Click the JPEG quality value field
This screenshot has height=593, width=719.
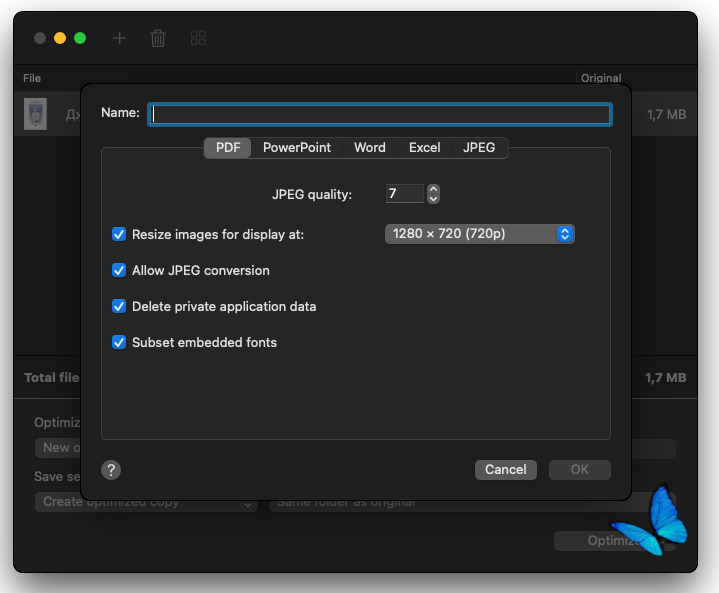[404, 194]
